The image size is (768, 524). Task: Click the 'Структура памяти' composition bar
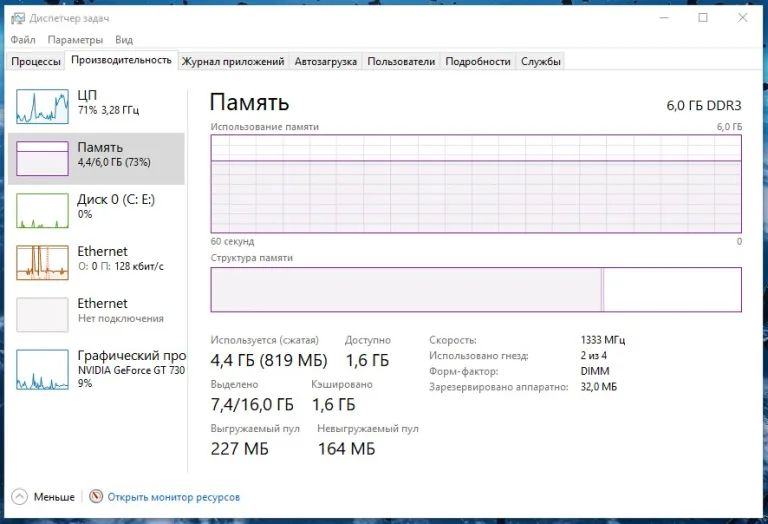(476, 289)
